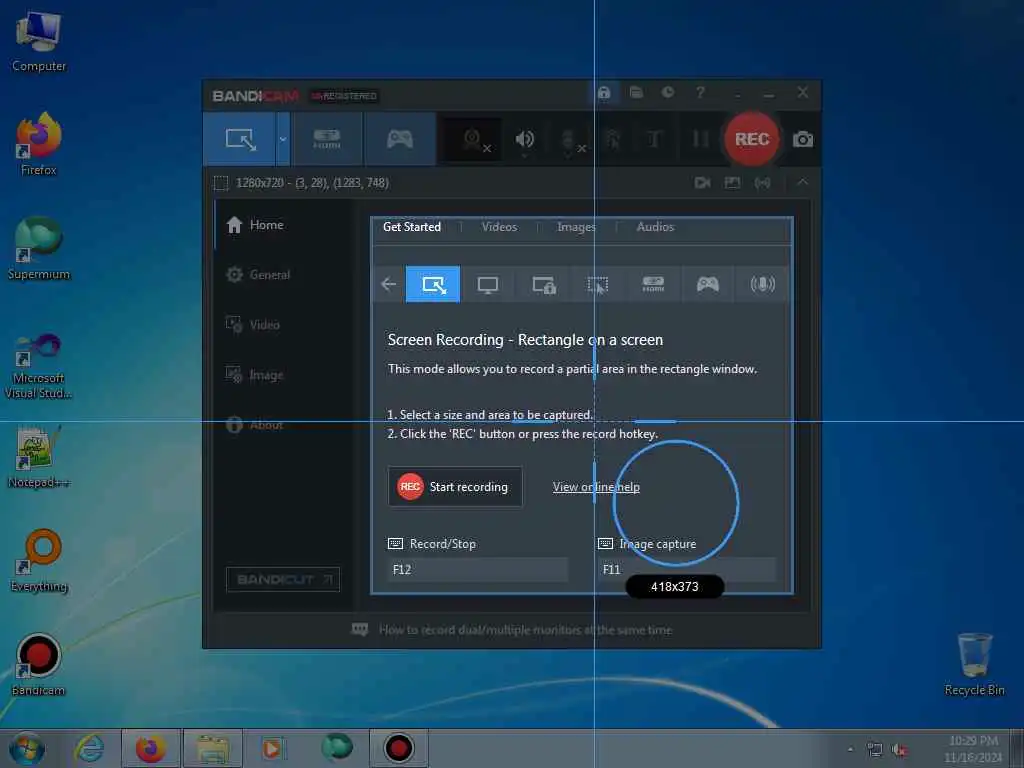Switch to the Videos tab
The height and width of the screenshot is (768, 1024).
(x=500, y=227)
